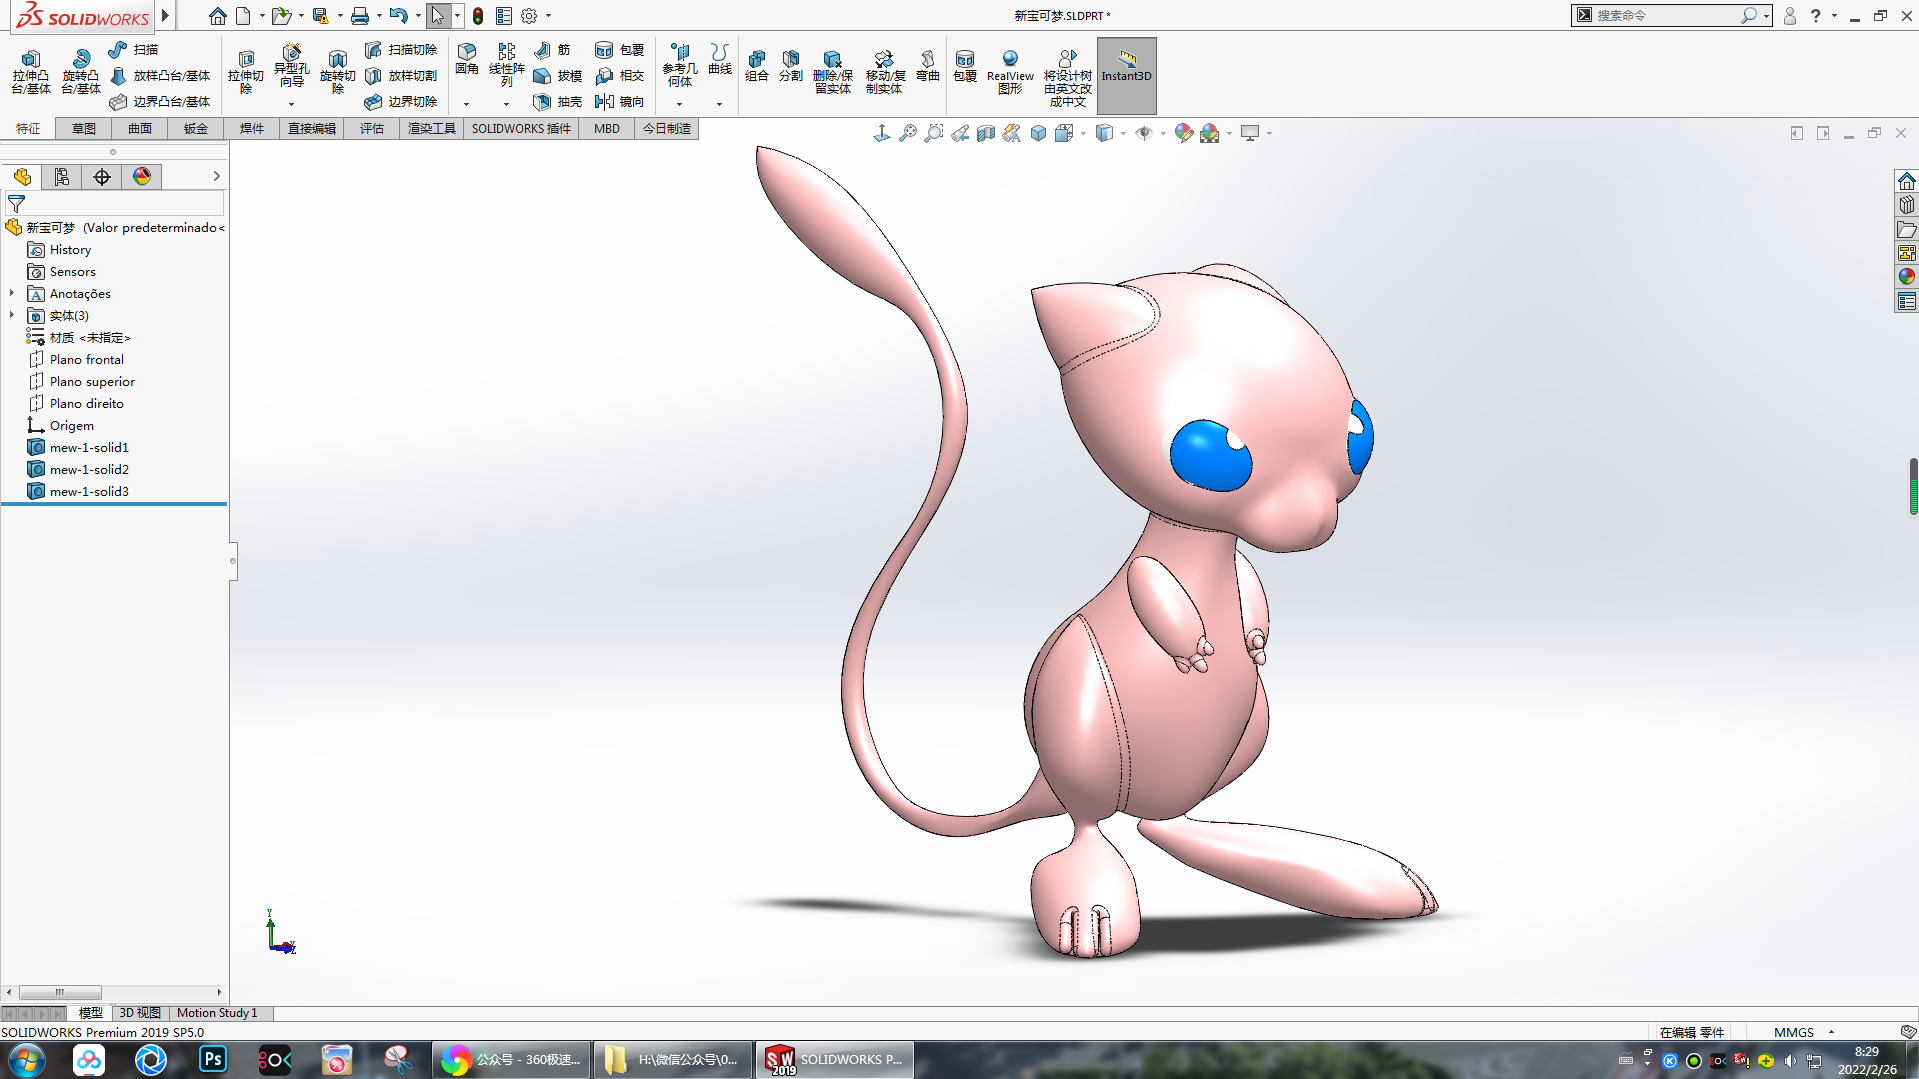
Task: Click the Zoom to Fit magnifier icon
Action: click(x=908, y=133)
